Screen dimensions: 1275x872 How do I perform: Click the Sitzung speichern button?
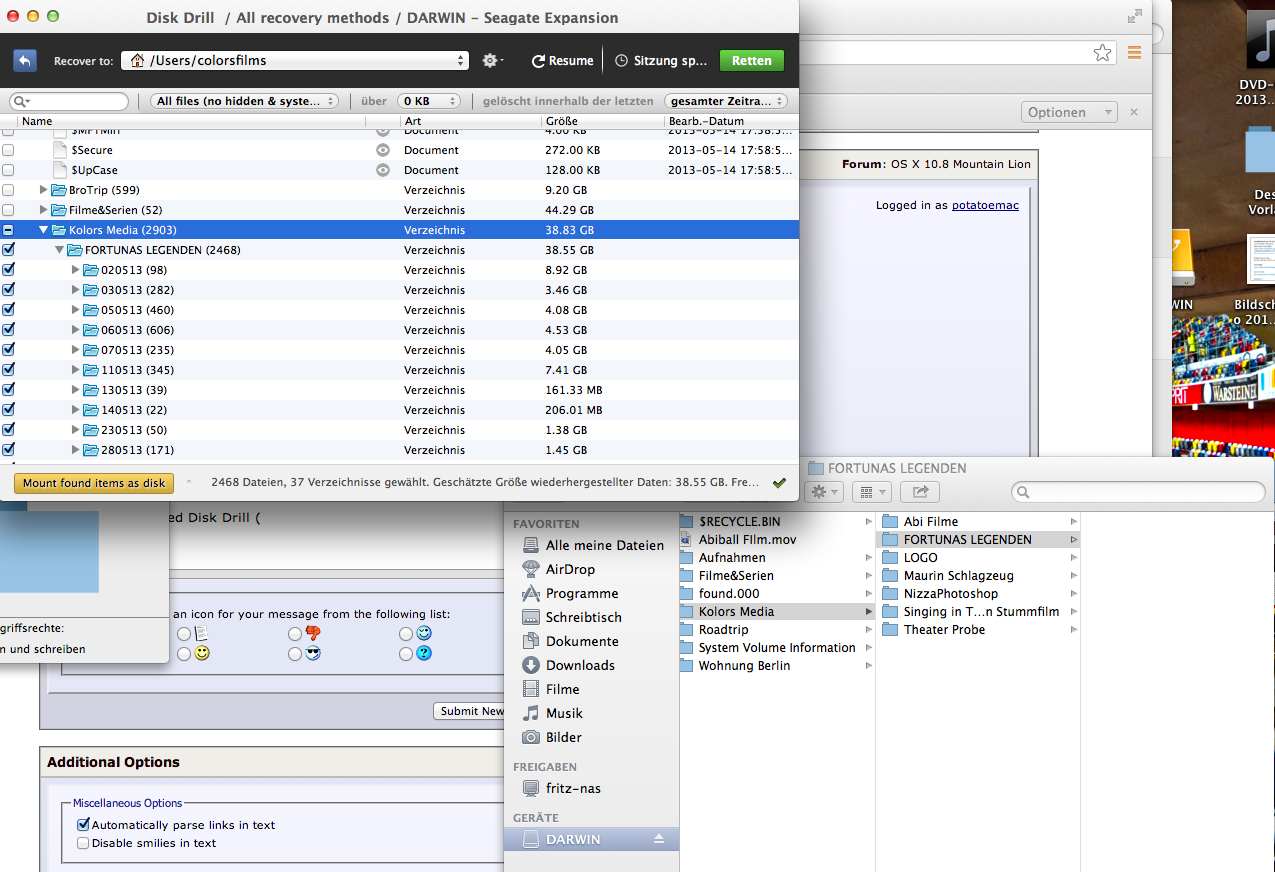[x=660, y=60]
